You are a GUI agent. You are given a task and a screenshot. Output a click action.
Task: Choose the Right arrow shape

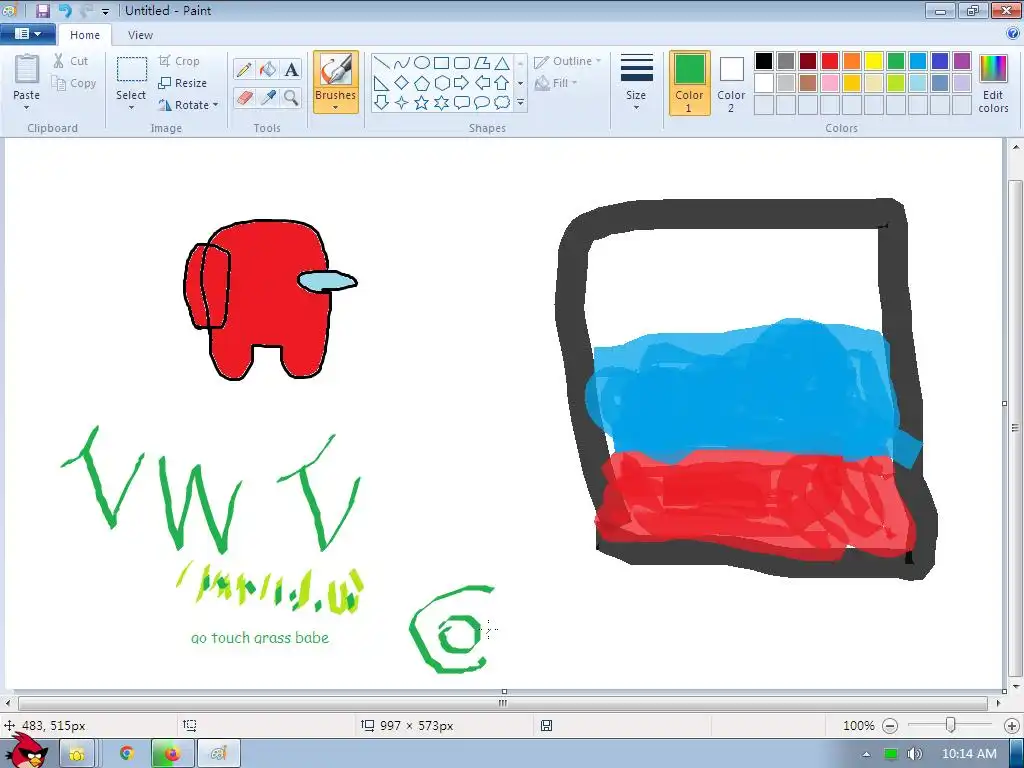pos(462,83)
